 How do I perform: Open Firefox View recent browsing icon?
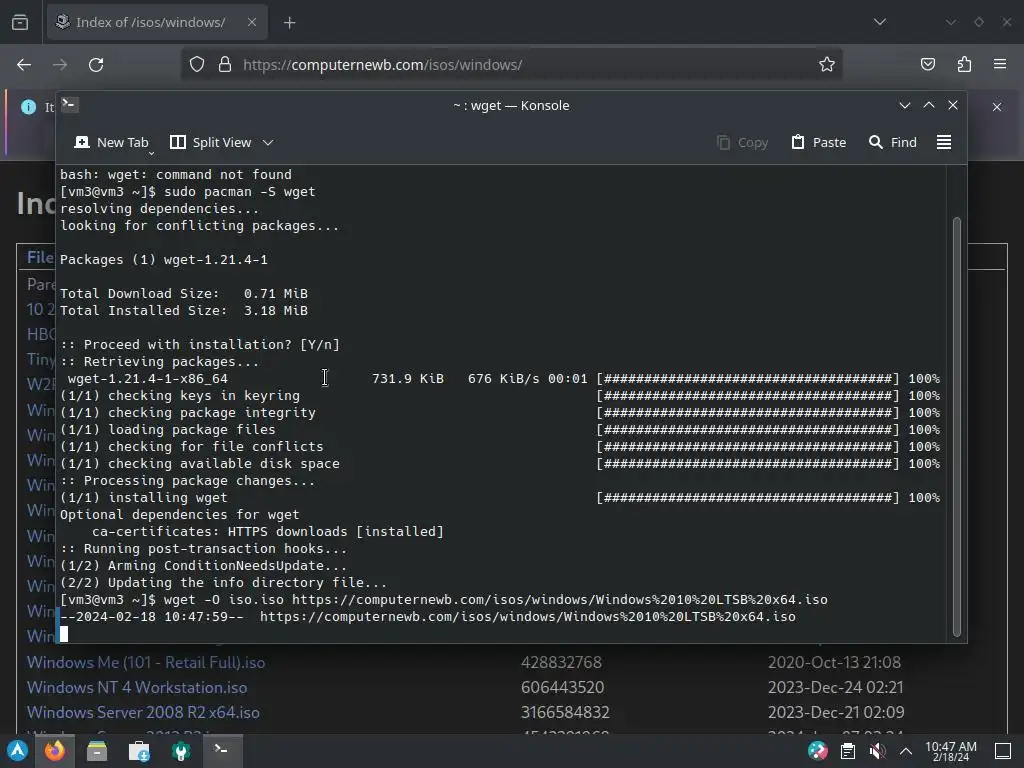pyautogui.click(x=20, y=23)
